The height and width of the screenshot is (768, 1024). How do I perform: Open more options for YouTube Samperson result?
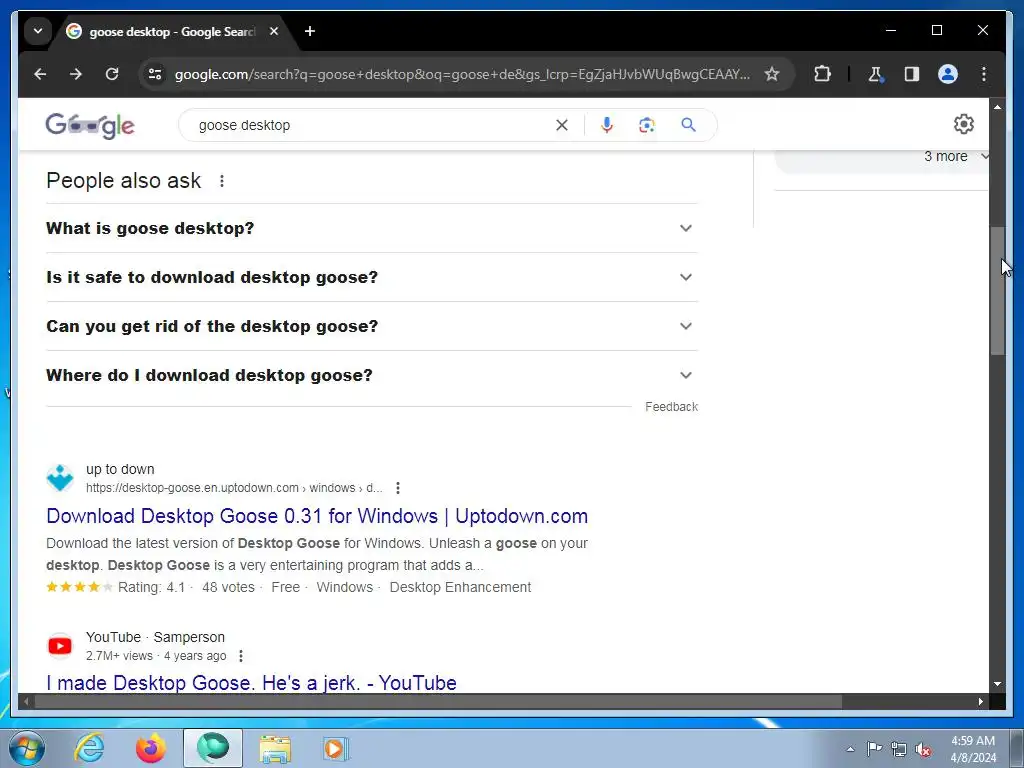tap(241, 656)
